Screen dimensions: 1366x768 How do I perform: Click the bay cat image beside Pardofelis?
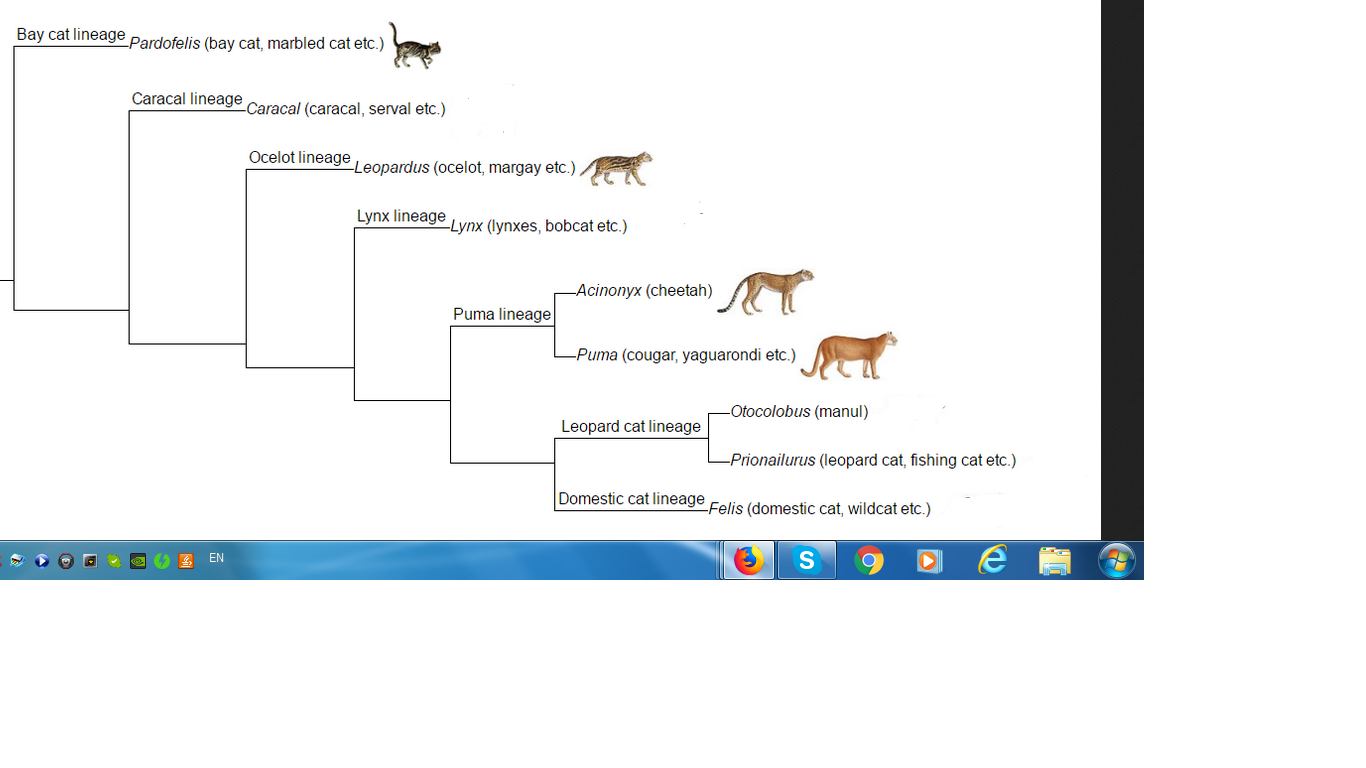pyautogui.click(x=414, y=46)
